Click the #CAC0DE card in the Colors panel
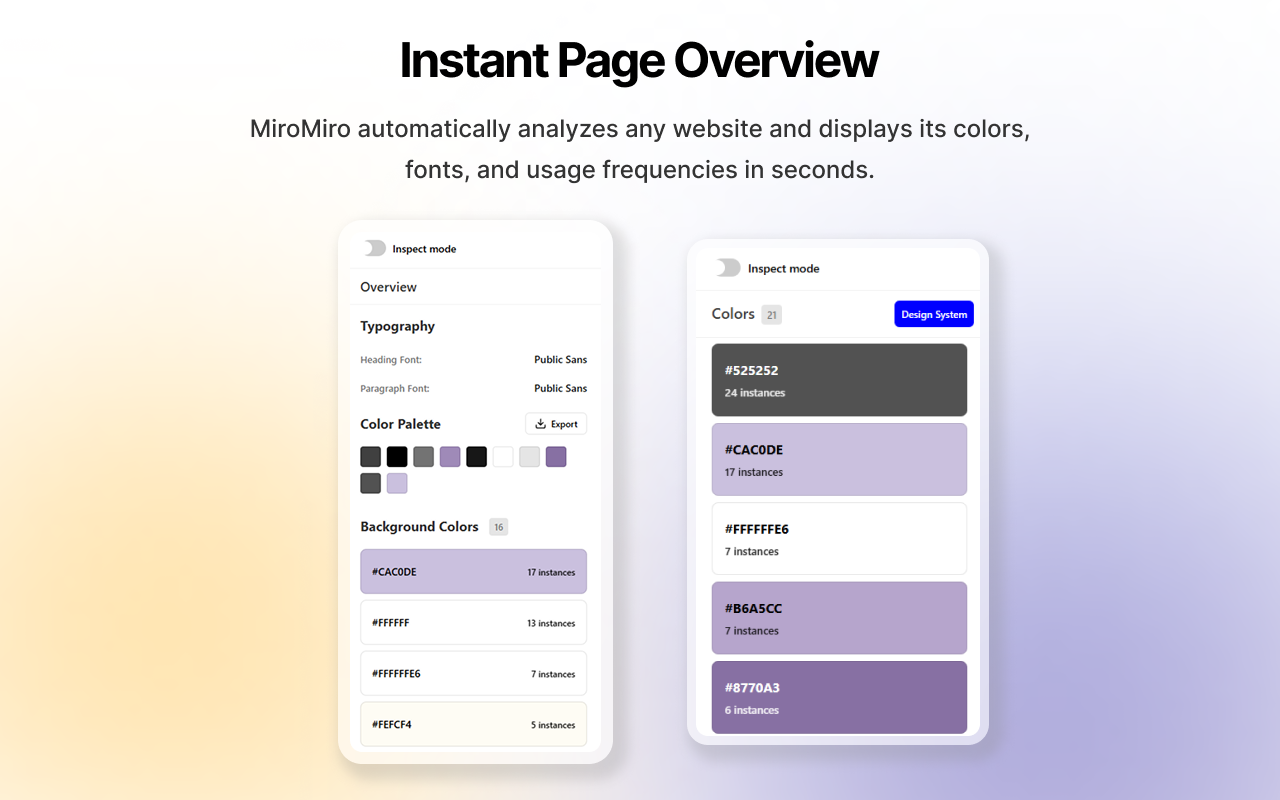Image resolution: width=1280 pixels, height=800 pixels. [839, 459]
